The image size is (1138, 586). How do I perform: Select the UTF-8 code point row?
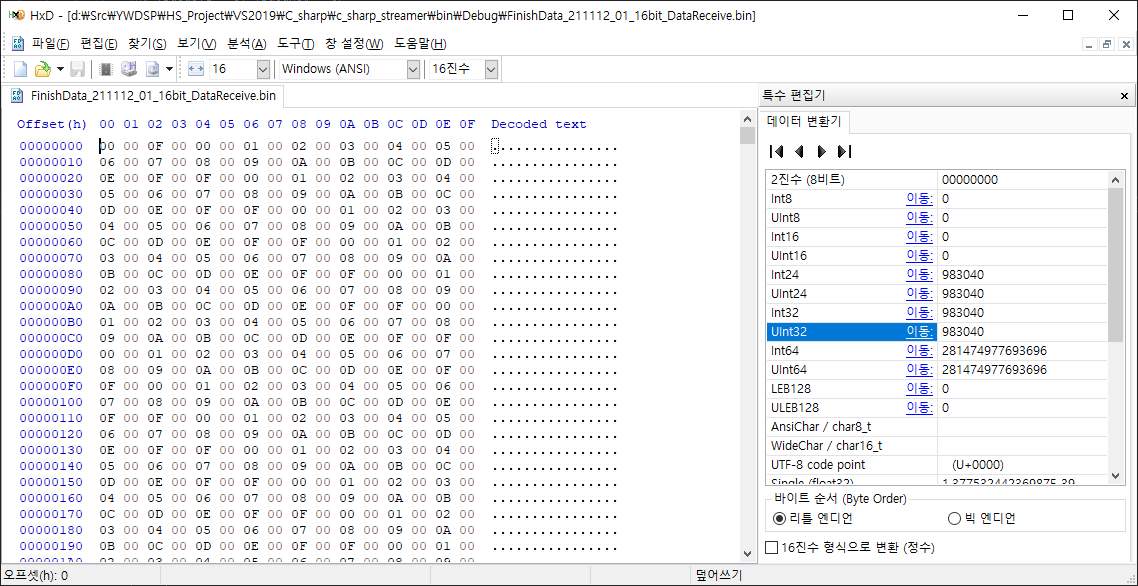(x=937, y=465)
